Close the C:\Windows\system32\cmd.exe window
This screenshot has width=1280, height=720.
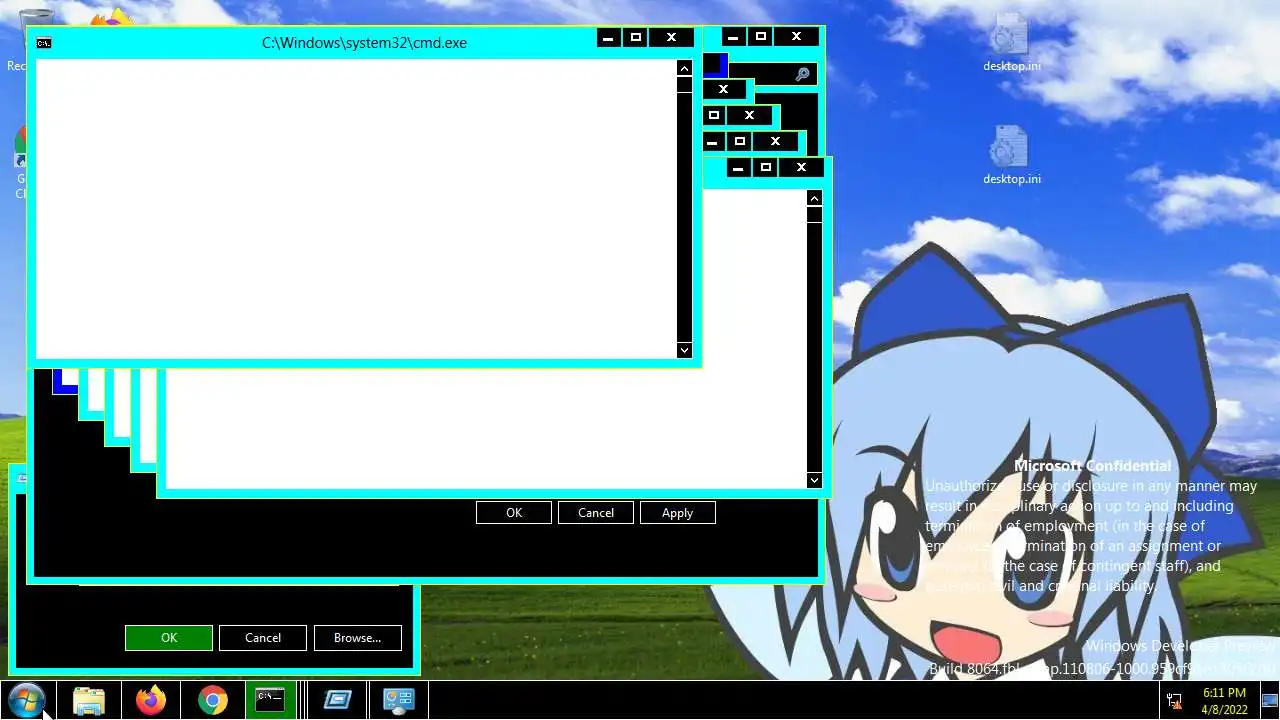[x=672, y=38]
